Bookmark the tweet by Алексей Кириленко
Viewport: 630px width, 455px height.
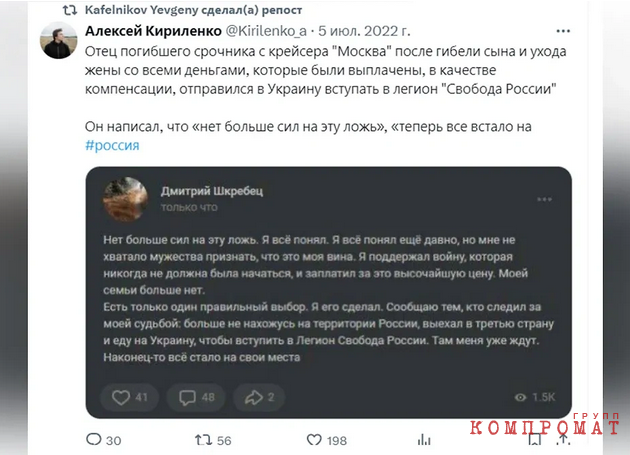point(535,440)
